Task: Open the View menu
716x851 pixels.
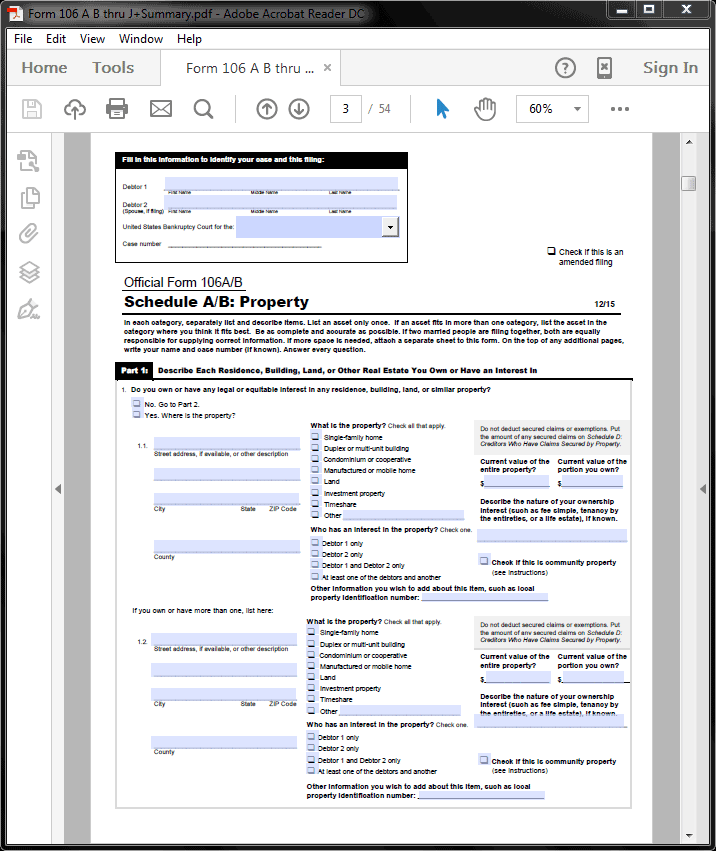Action: point(92,39)
